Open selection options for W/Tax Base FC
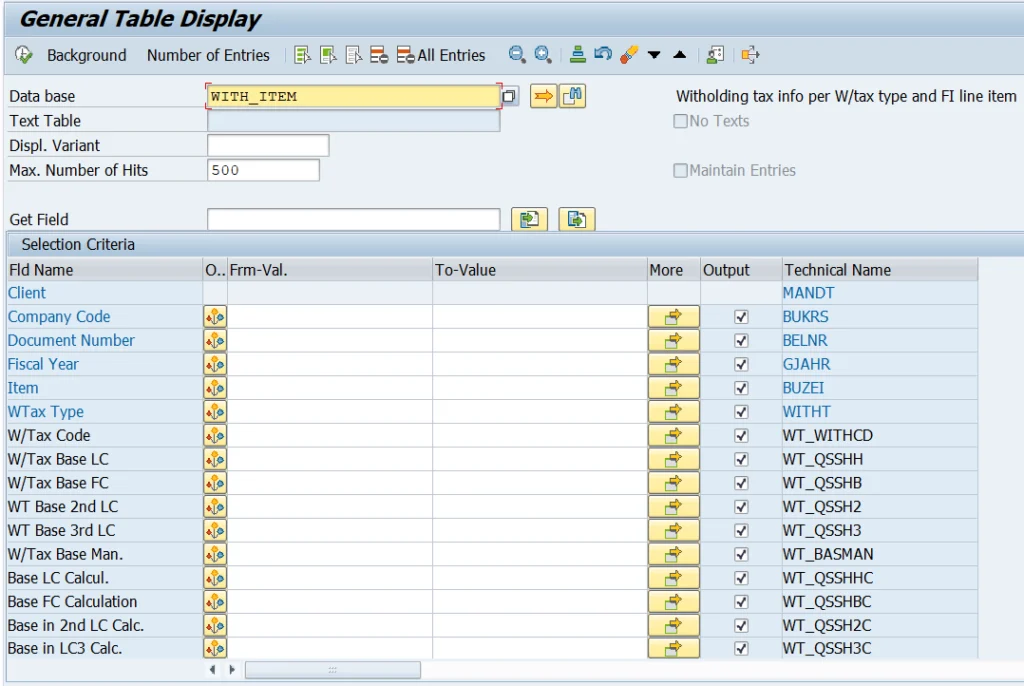Screen dimensions: 1024x686 pos(215,483)
